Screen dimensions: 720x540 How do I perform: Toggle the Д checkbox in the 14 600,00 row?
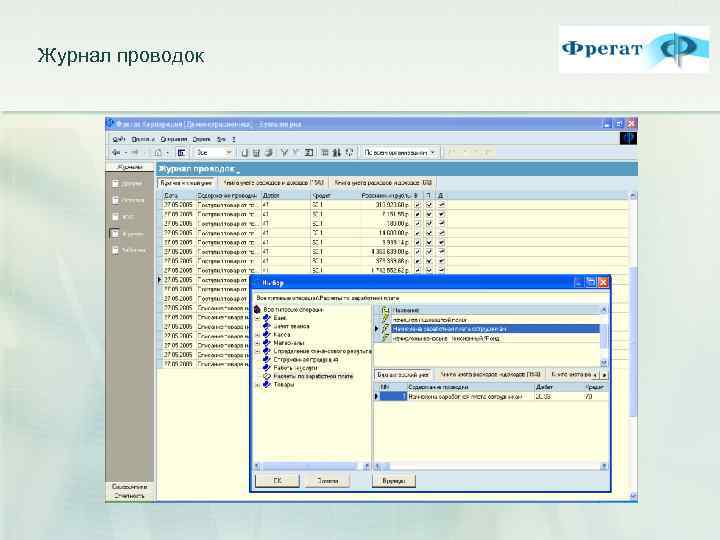tap(441, 233)
